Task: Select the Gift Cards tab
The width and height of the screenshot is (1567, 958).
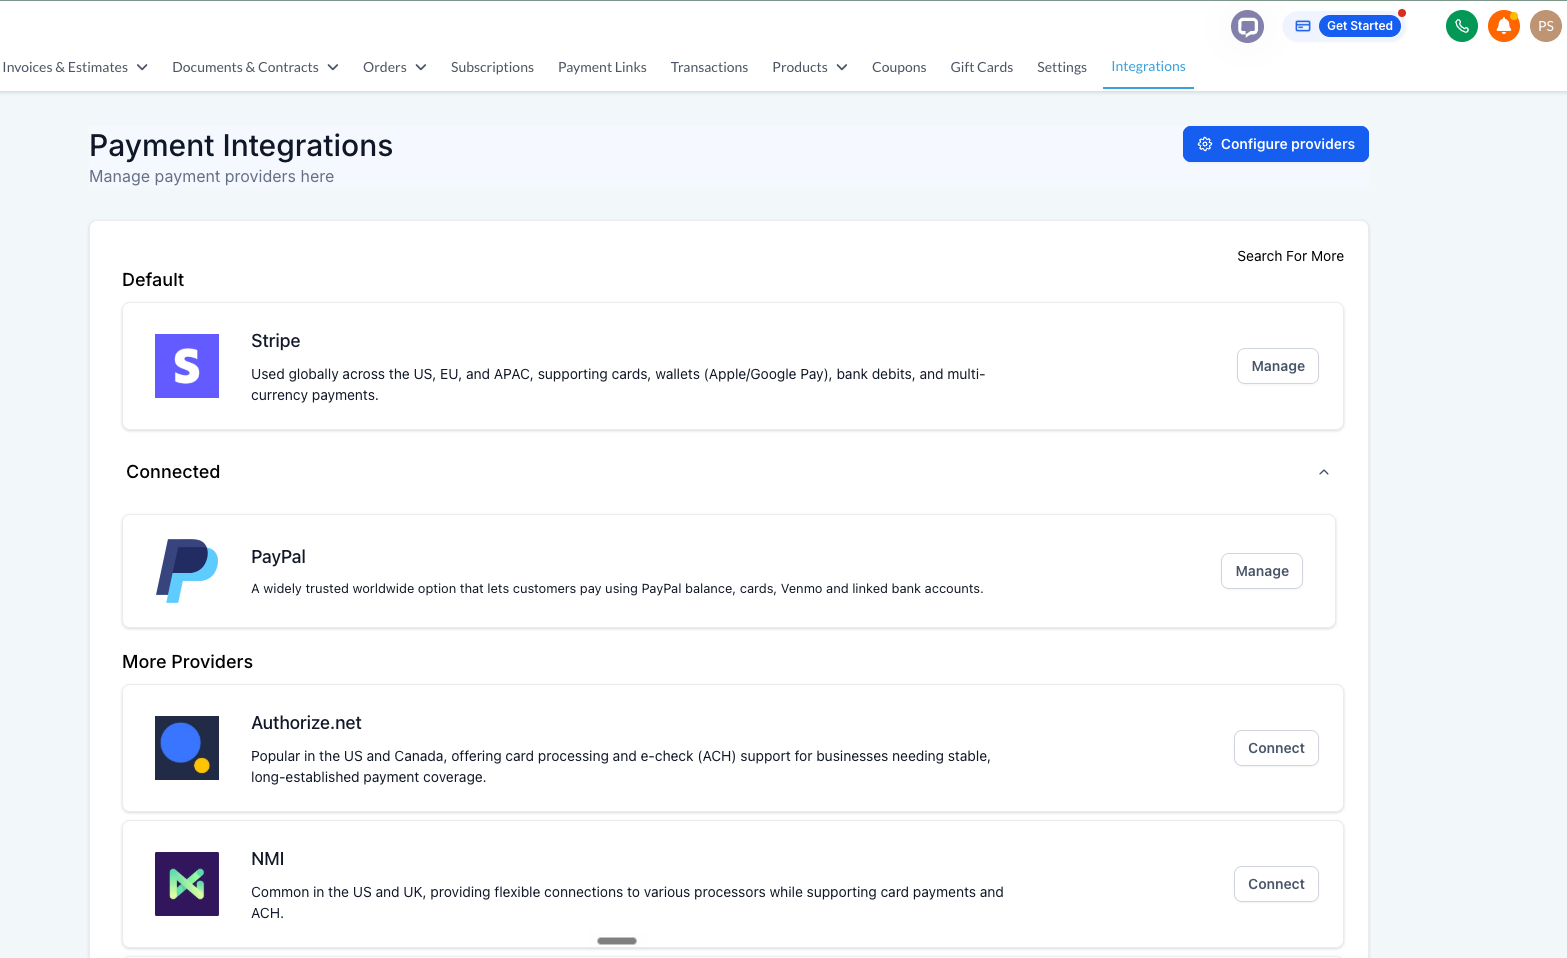Action: 981,67
